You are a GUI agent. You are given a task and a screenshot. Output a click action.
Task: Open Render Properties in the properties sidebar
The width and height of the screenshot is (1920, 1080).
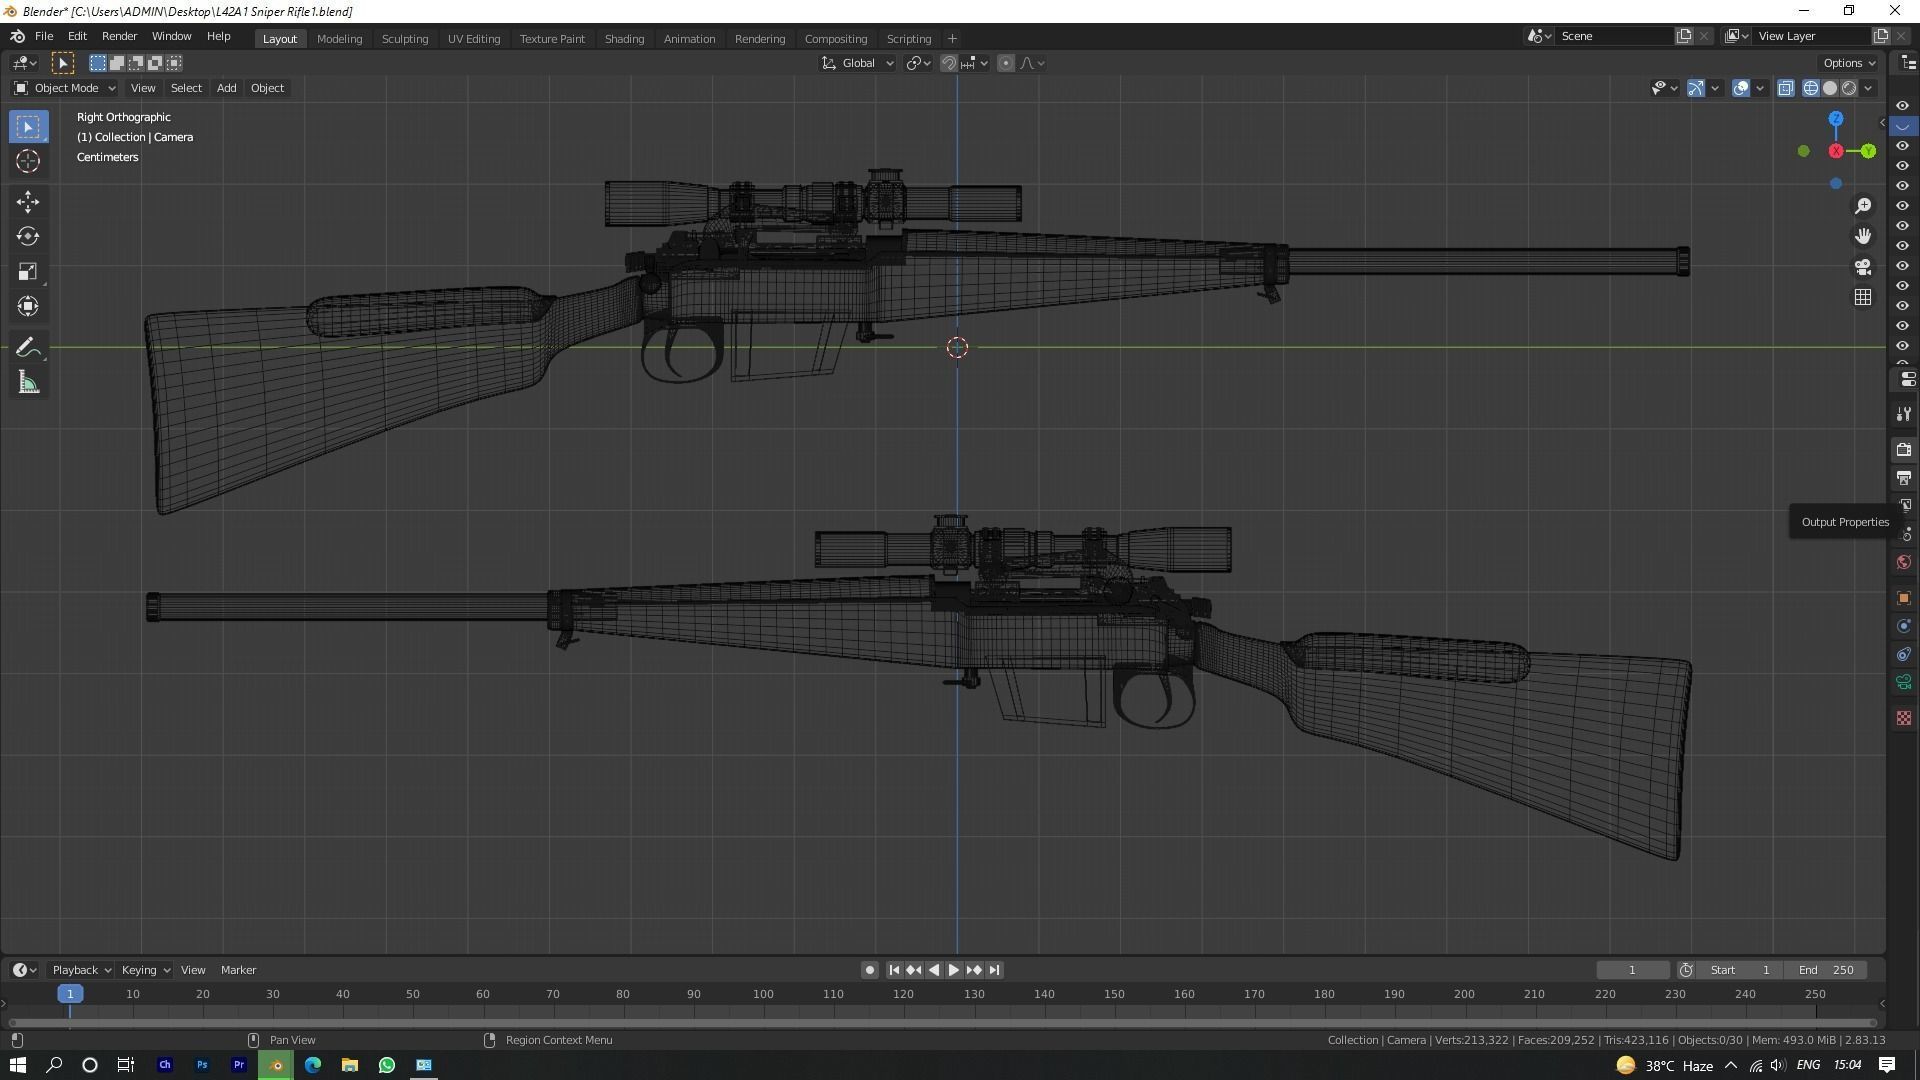tap(1904, 449)
